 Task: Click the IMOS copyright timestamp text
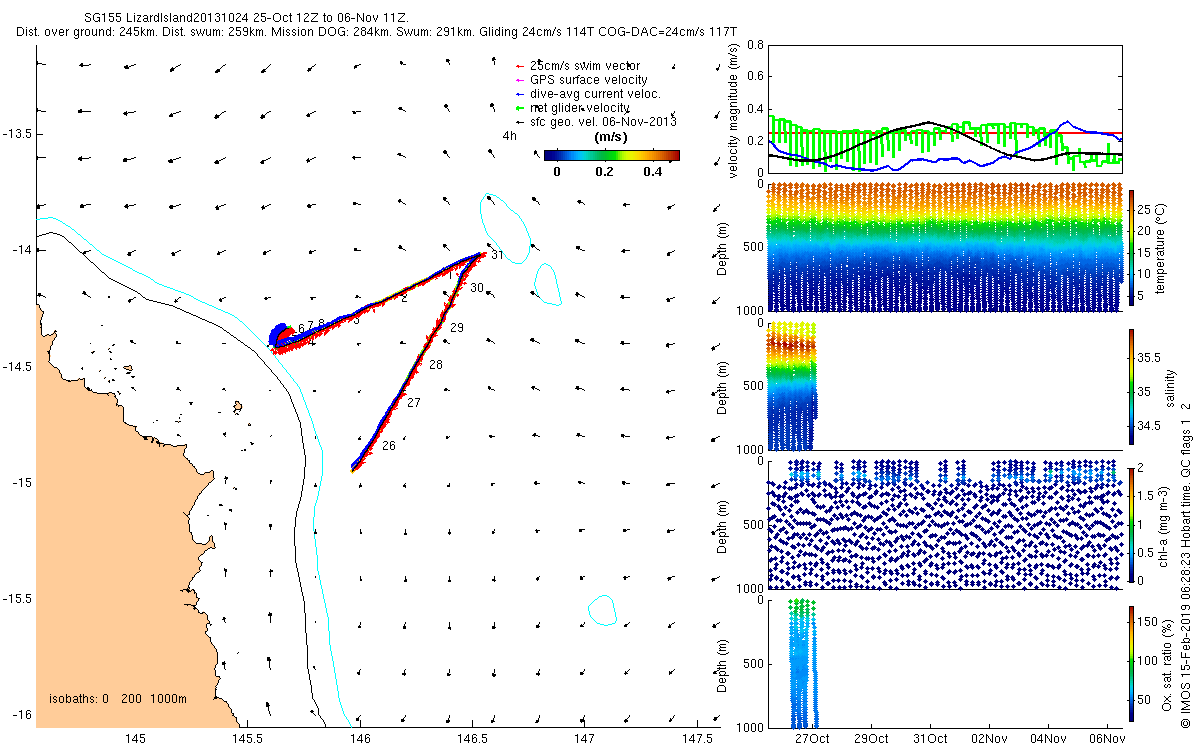(x=1185, y=565)
